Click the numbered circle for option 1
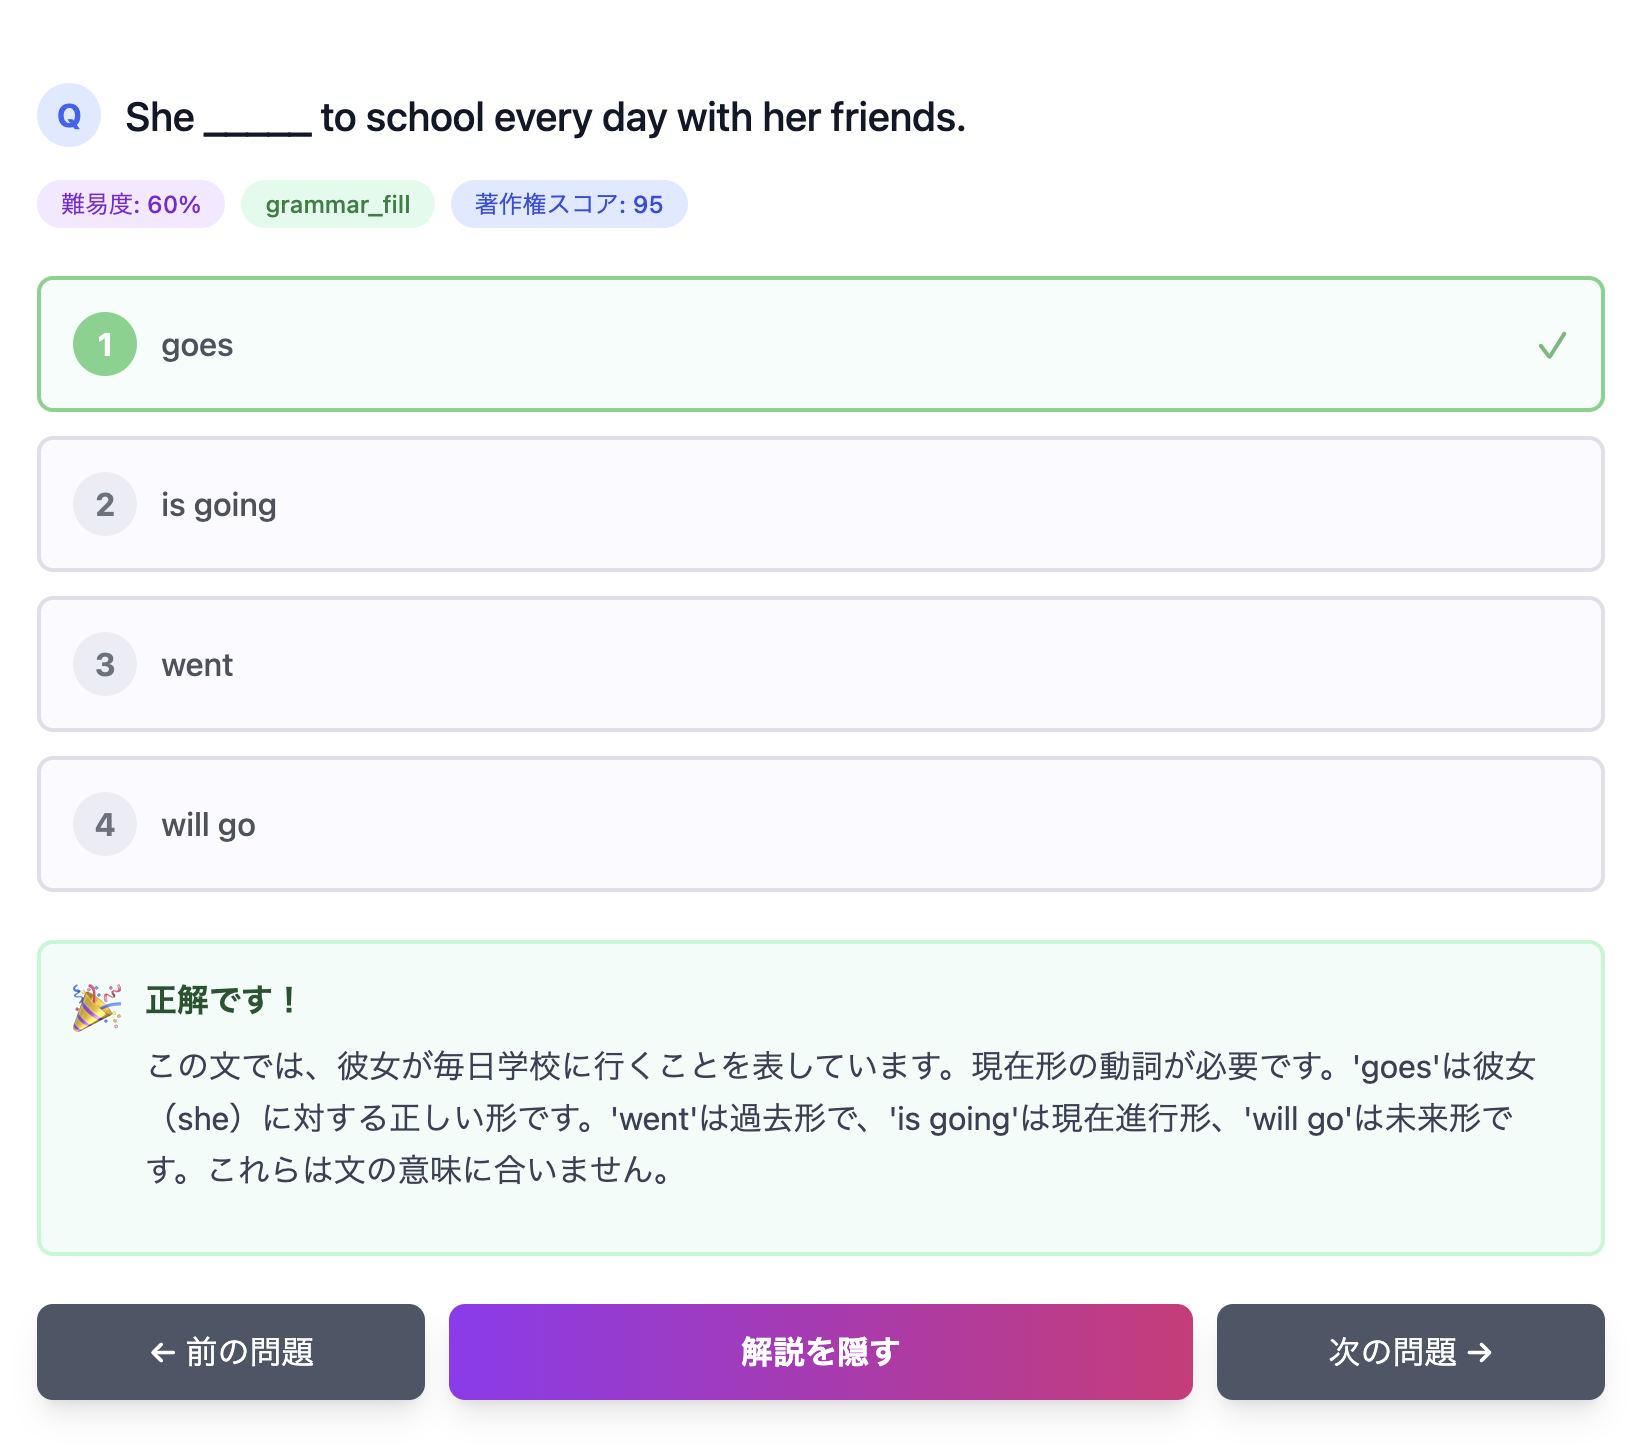 pos(104,344)
